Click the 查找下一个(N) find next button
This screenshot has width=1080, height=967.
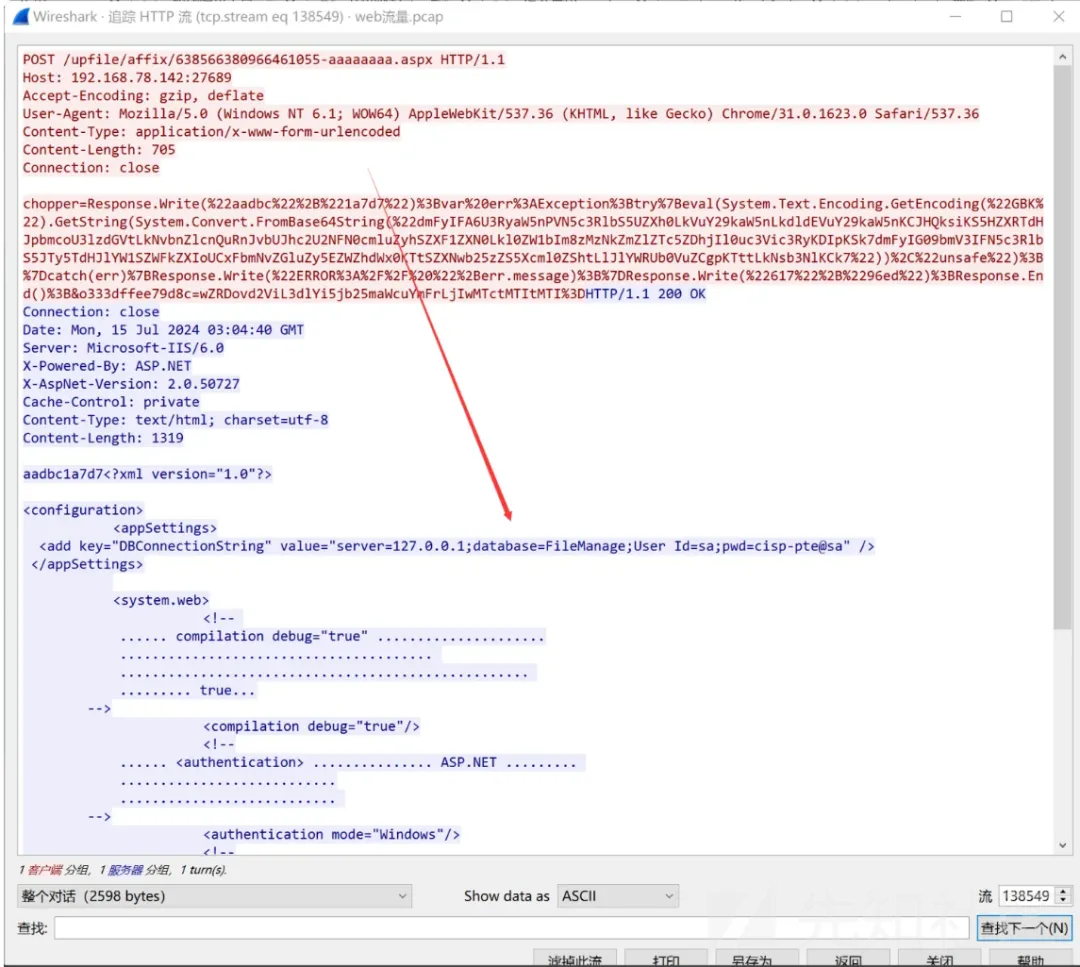tap(1024, 928)
